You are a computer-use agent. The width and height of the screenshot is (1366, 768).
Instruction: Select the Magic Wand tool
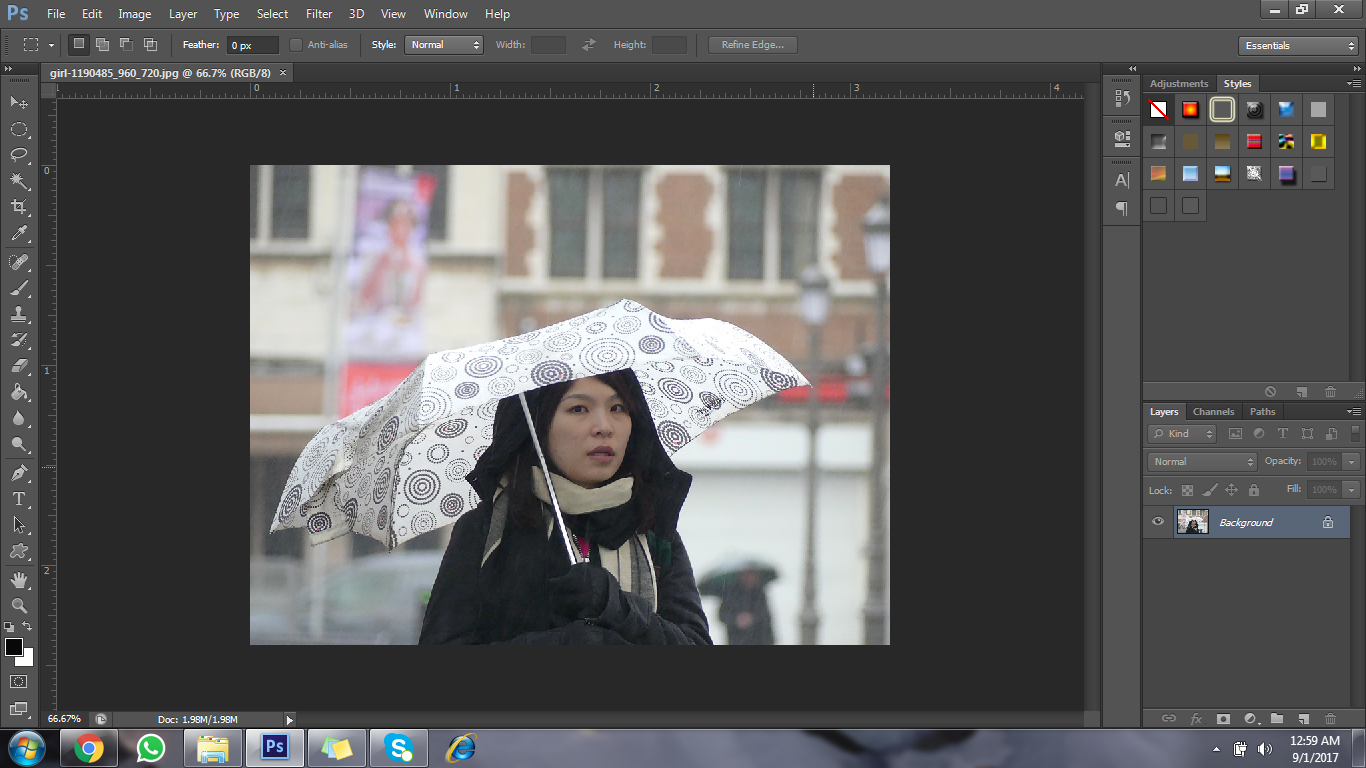point(19,181)
